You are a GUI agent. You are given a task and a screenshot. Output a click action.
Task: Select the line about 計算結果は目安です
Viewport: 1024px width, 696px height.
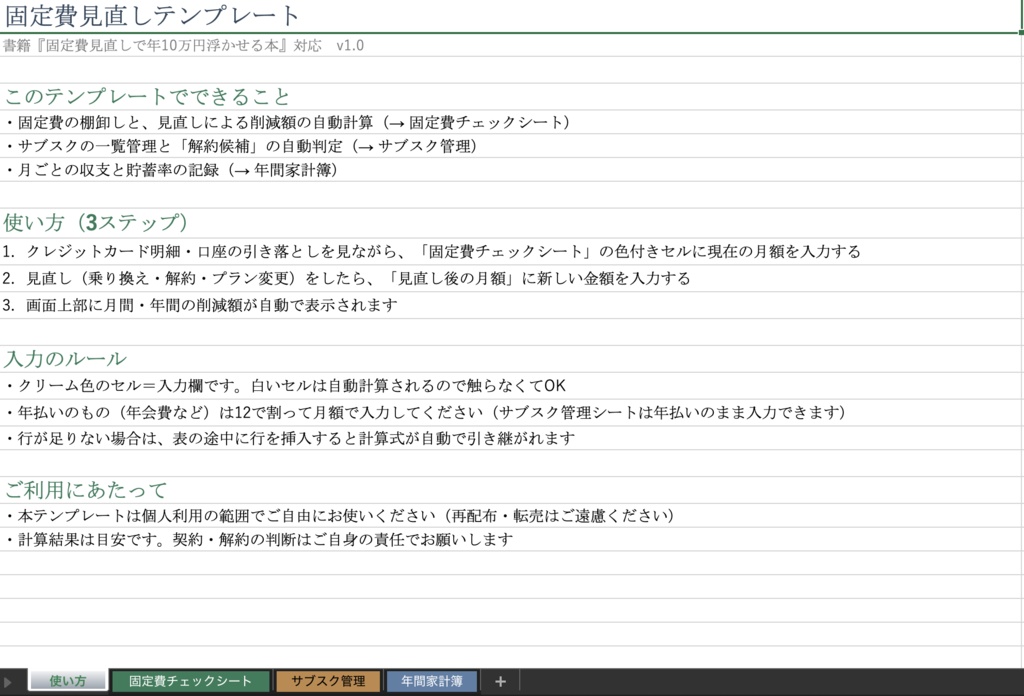point(259,540)
